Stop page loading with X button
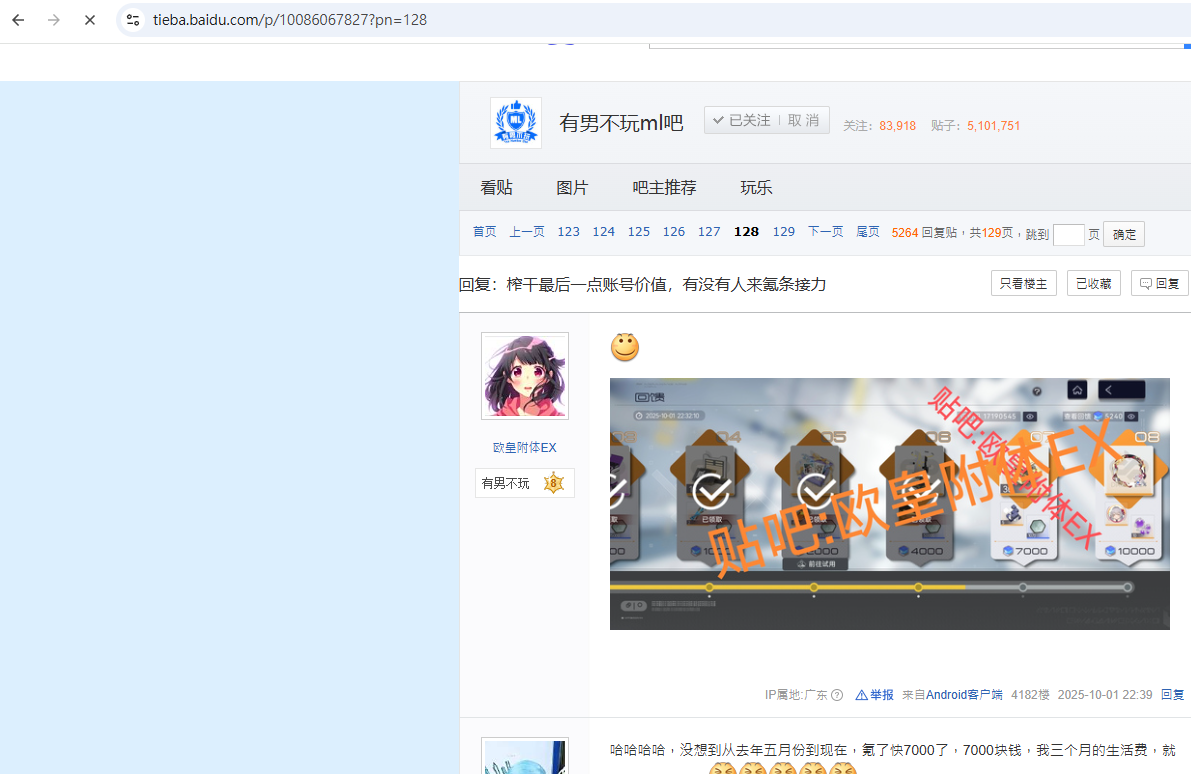 [89, 20]
